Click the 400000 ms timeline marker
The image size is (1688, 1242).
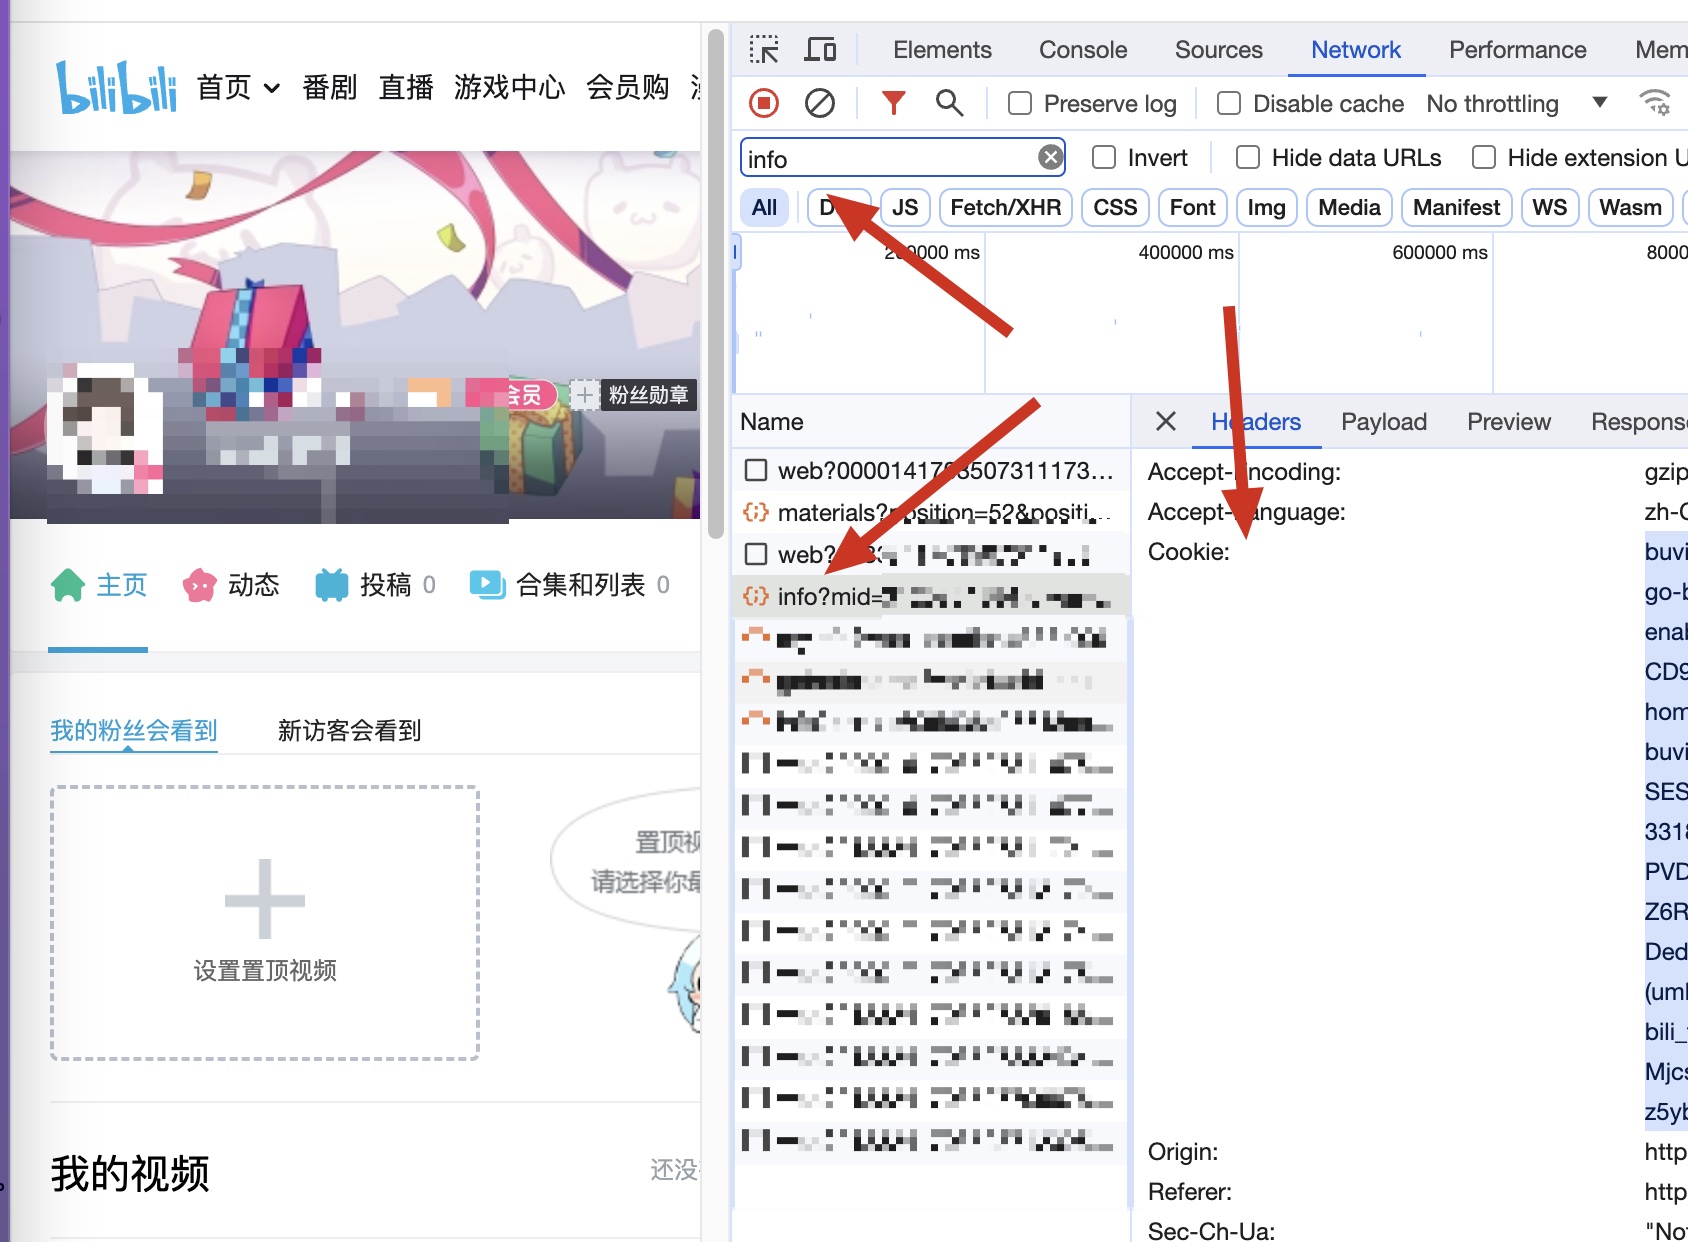[1186, 253]
